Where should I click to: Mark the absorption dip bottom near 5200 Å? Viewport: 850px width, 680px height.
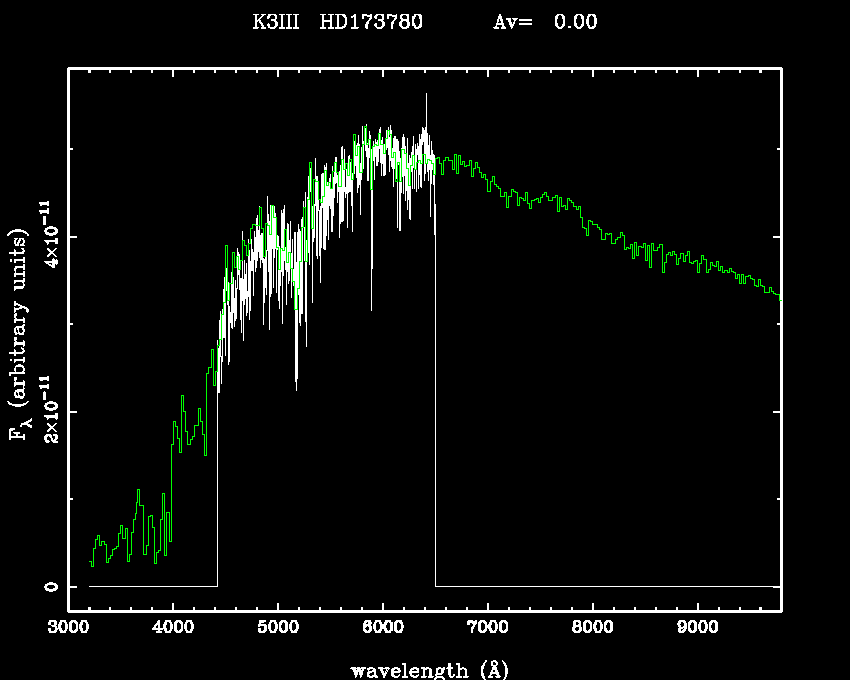(x=296, y=385)
